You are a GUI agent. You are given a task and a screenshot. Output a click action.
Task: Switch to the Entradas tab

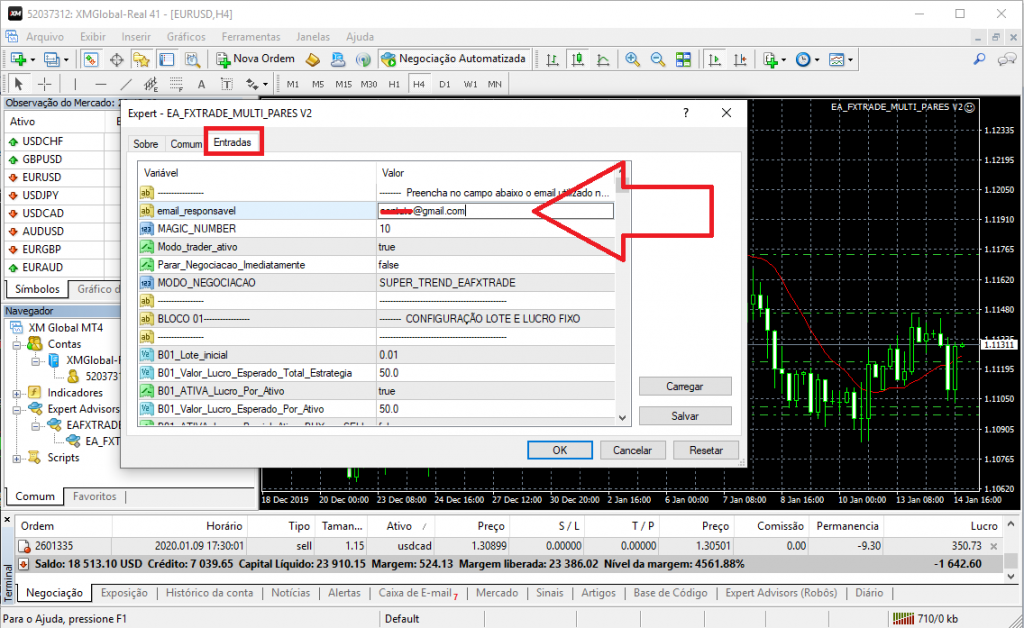click(x=232, y=142)
